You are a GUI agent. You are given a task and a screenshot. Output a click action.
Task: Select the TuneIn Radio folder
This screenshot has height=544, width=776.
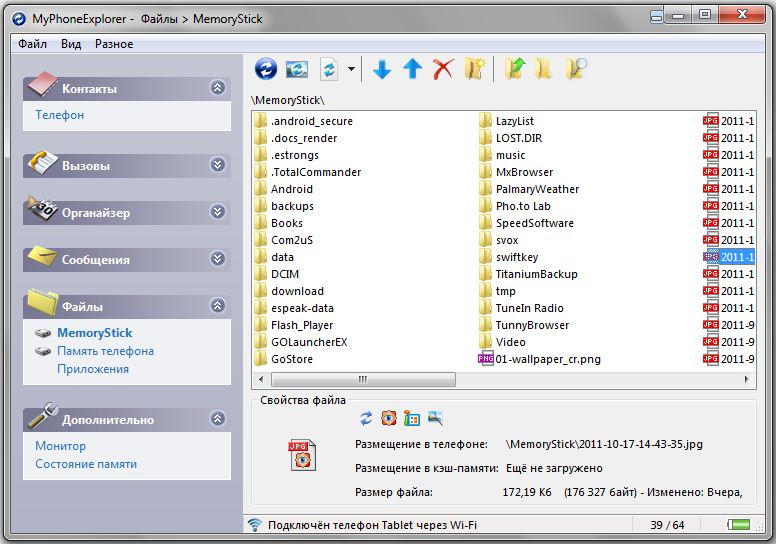click(521, 308)
